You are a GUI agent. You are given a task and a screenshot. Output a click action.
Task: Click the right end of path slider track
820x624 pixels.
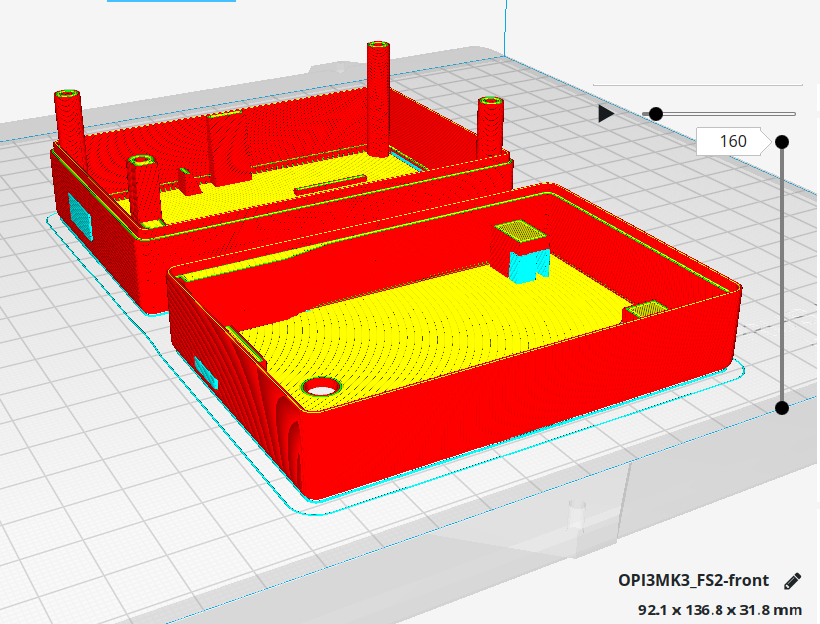point(794,114)
